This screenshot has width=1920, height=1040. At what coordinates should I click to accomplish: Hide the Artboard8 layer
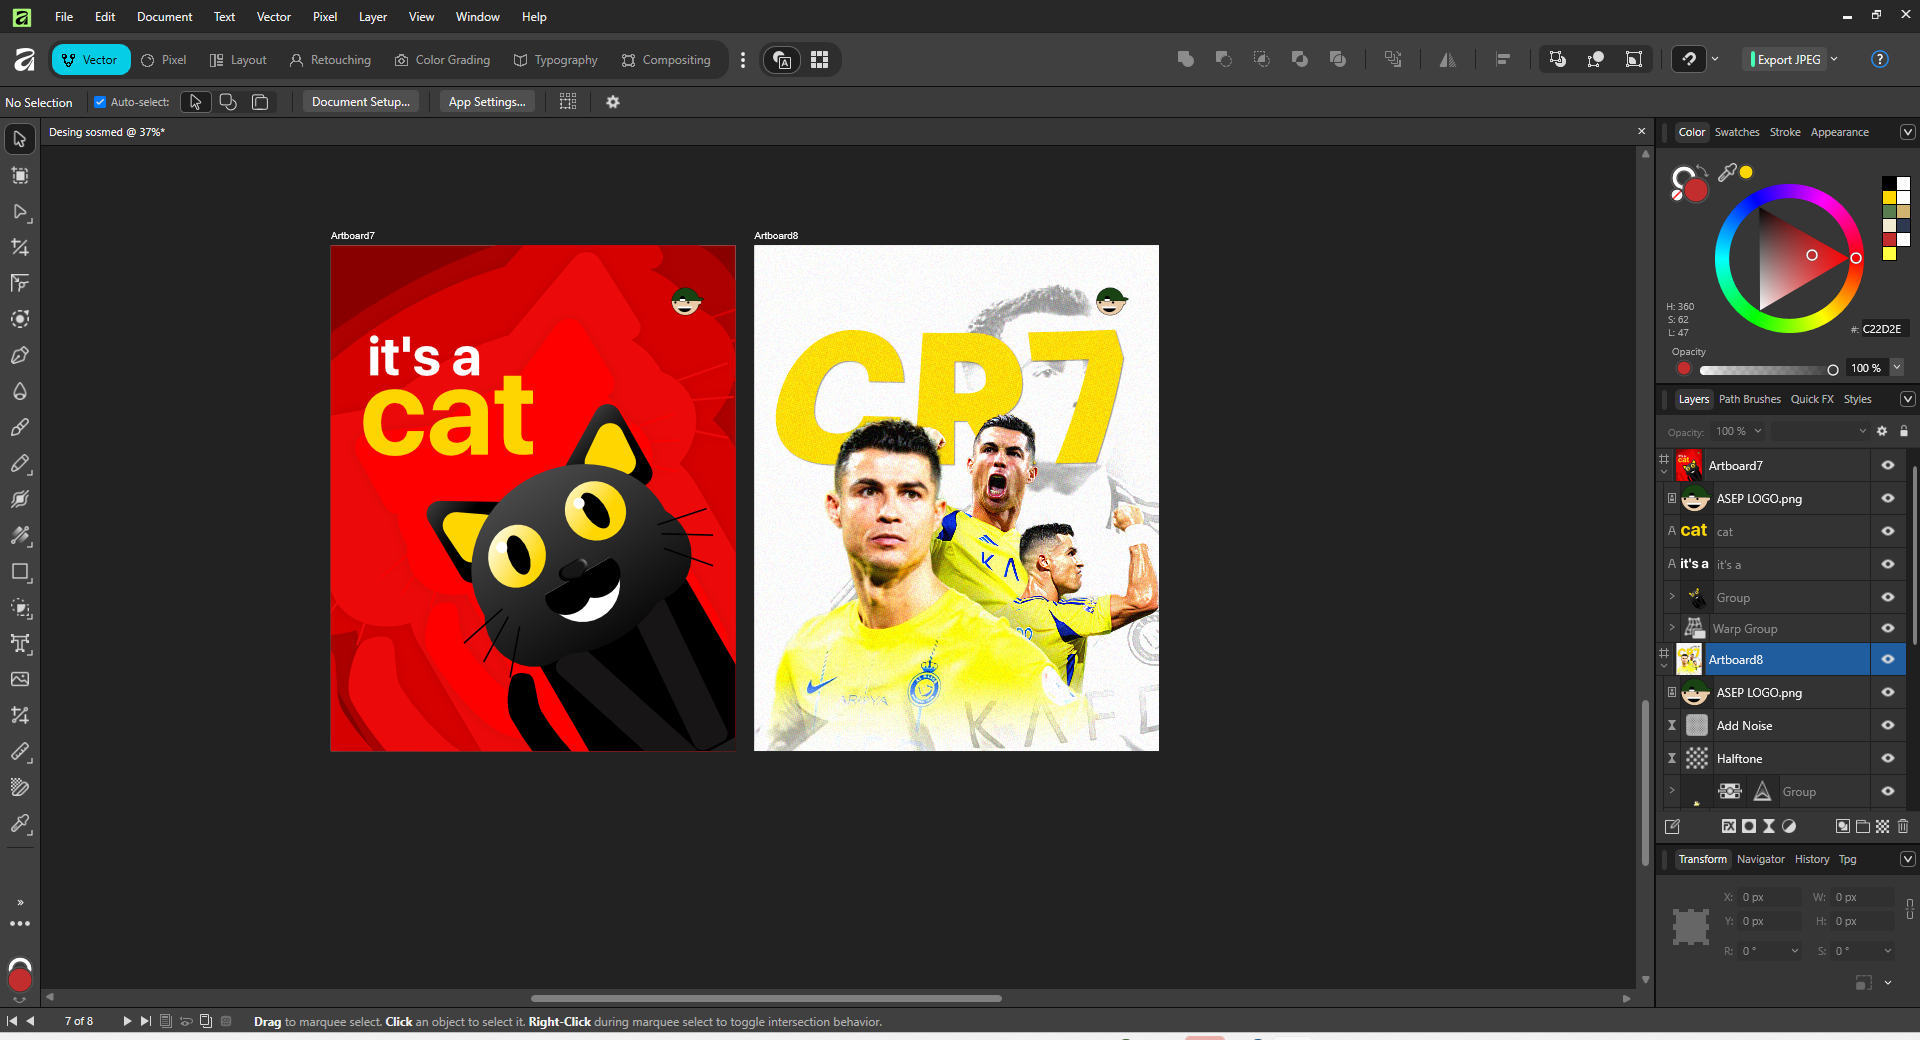pos(1887,659)
